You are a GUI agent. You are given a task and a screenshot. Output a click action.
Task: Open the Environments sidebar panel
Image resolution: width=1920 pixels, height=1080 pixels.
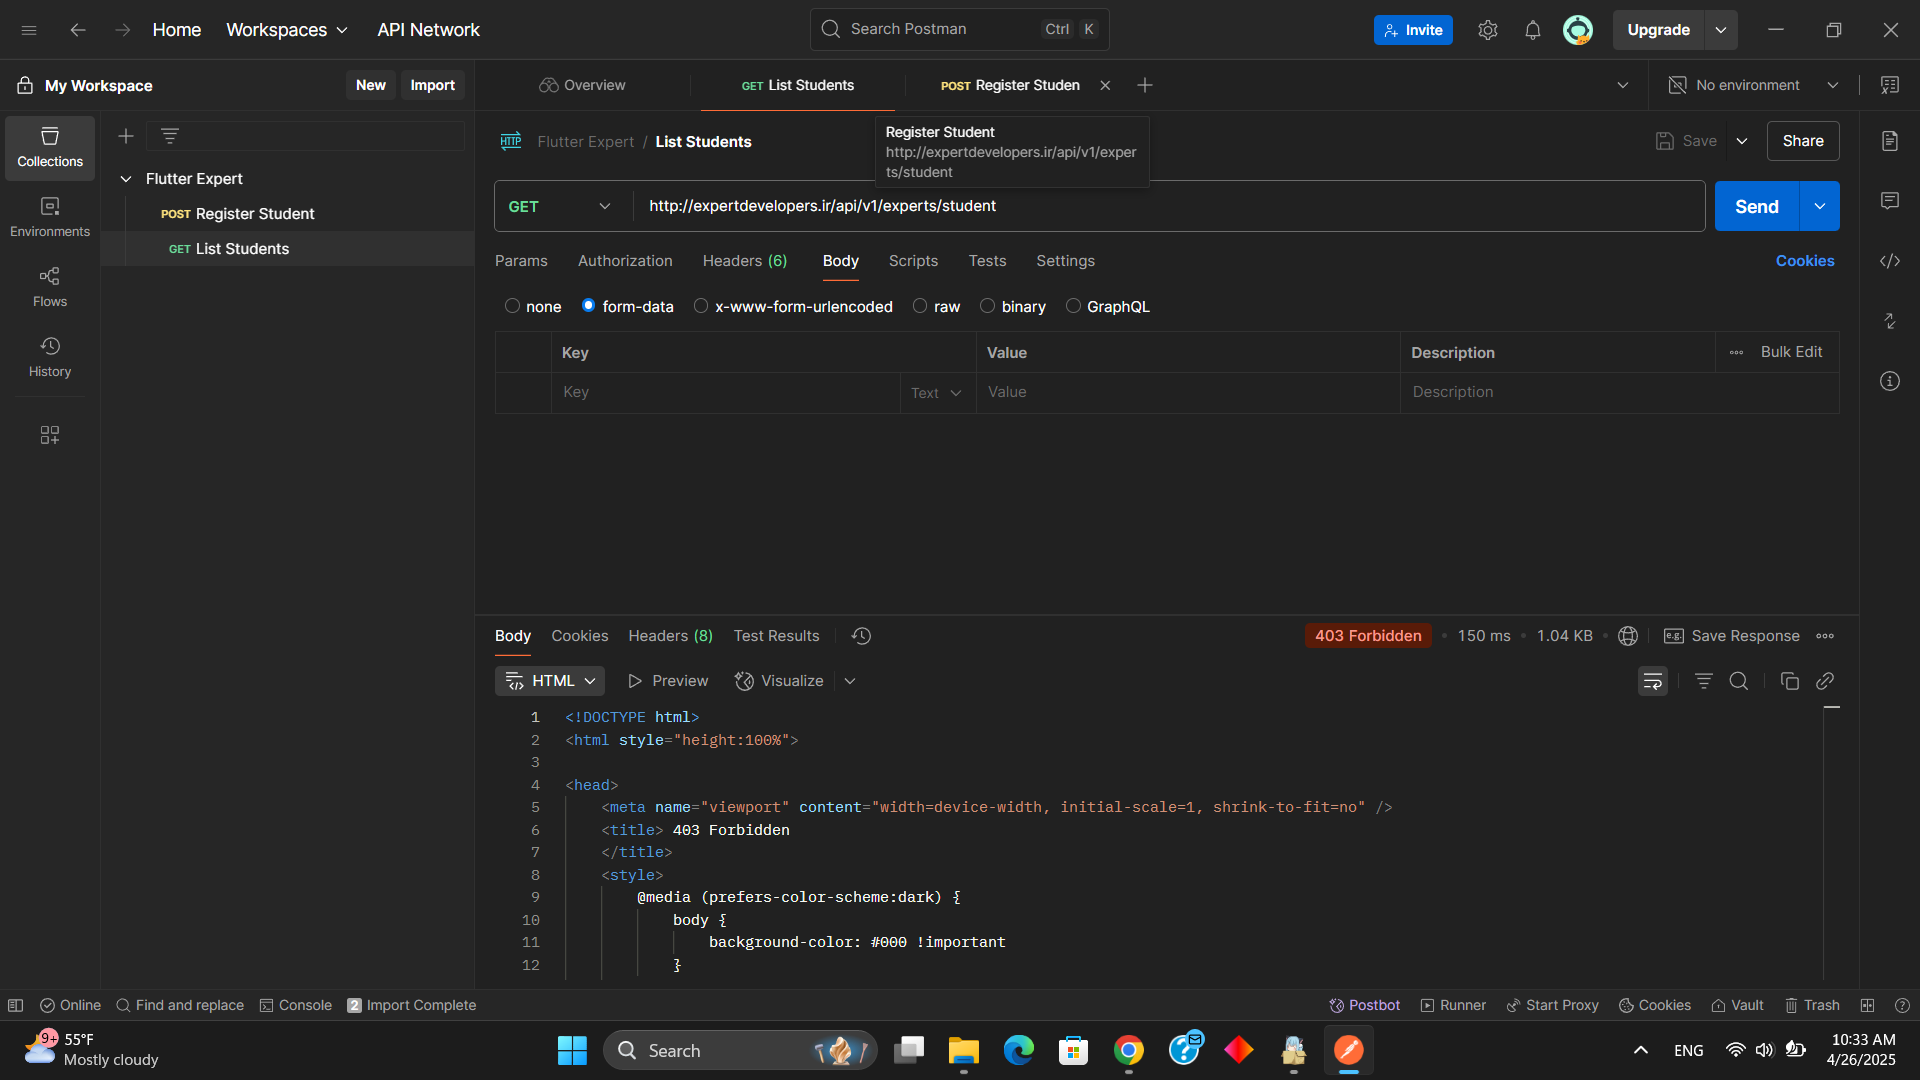tap(50, 217)
